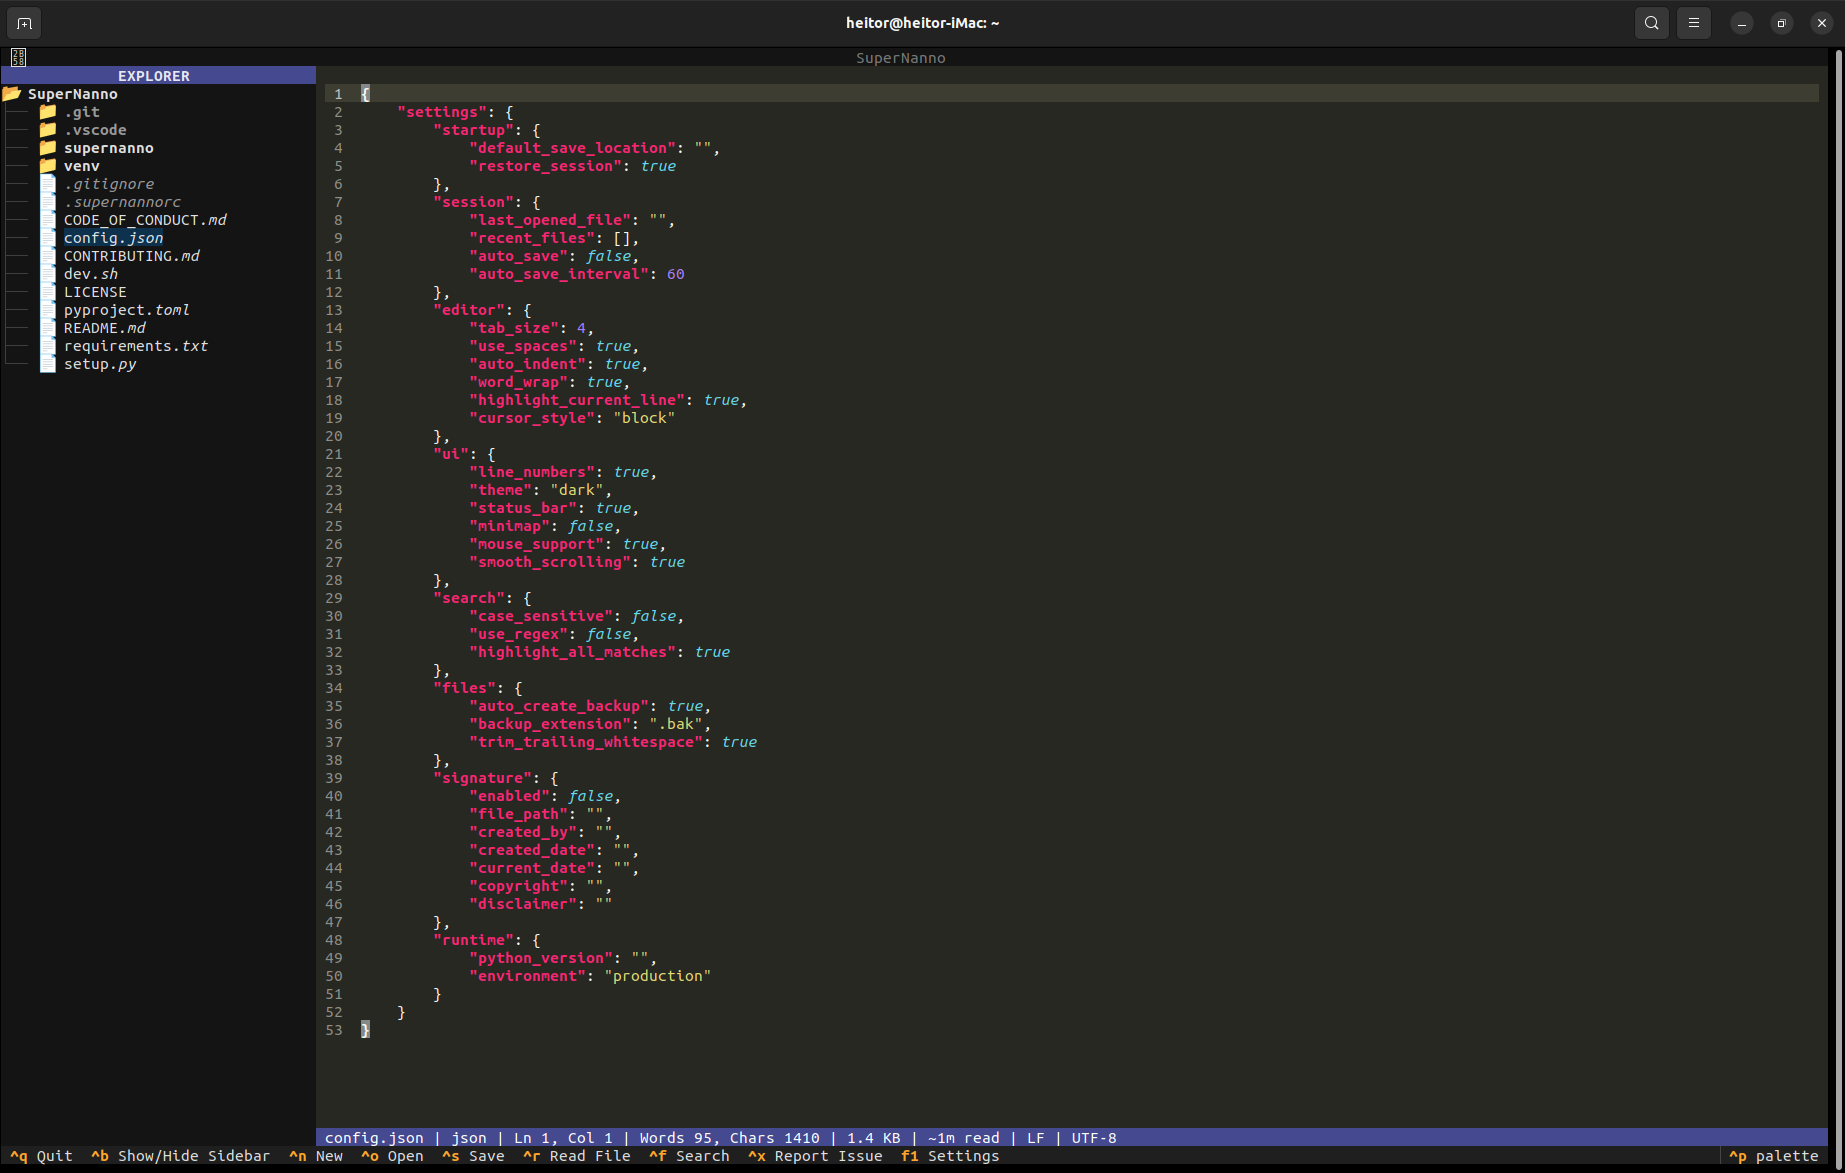Click the "cursor_style" value "block"

click(x=644, y=418)
